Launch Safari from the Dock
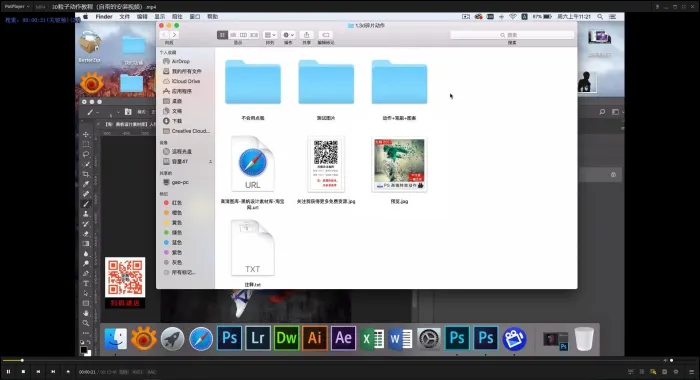The height and width of the screenshot is (380, 700). pos(201,339)
